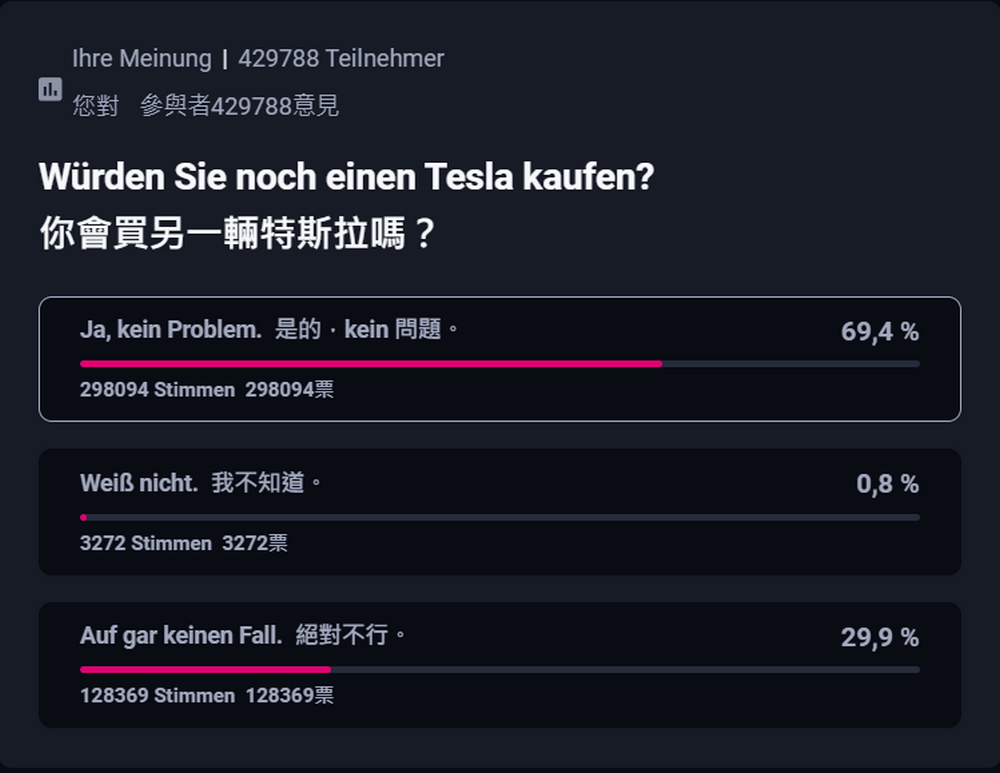Viewport: 1000px width, 773px height.
Task: Click the Chinese translation of the poll question
Action: [238, 234]
